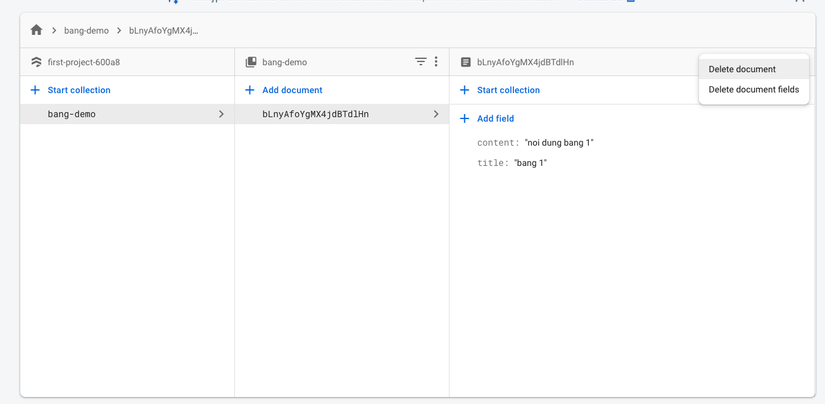Expand the bLnyAfoYgMX4jdBTdlHn document row chevron
Image resolution: width=825 pixels, height=404 pixels.
(436, 114)
